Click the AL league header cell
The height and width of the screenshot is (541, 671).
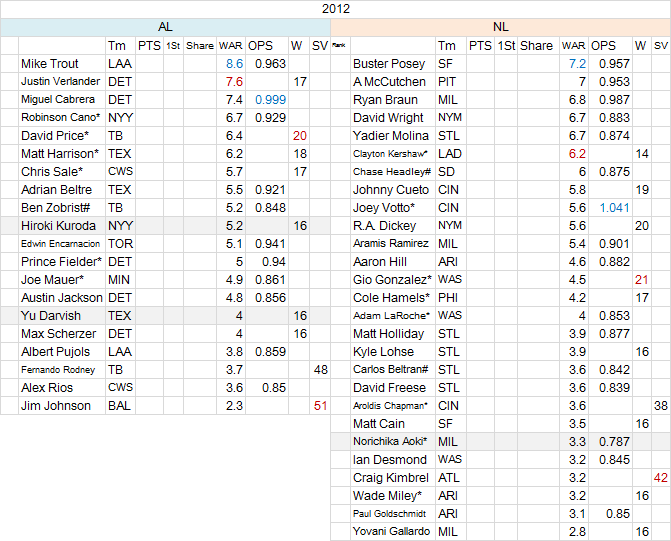click(x=165, y=27)
